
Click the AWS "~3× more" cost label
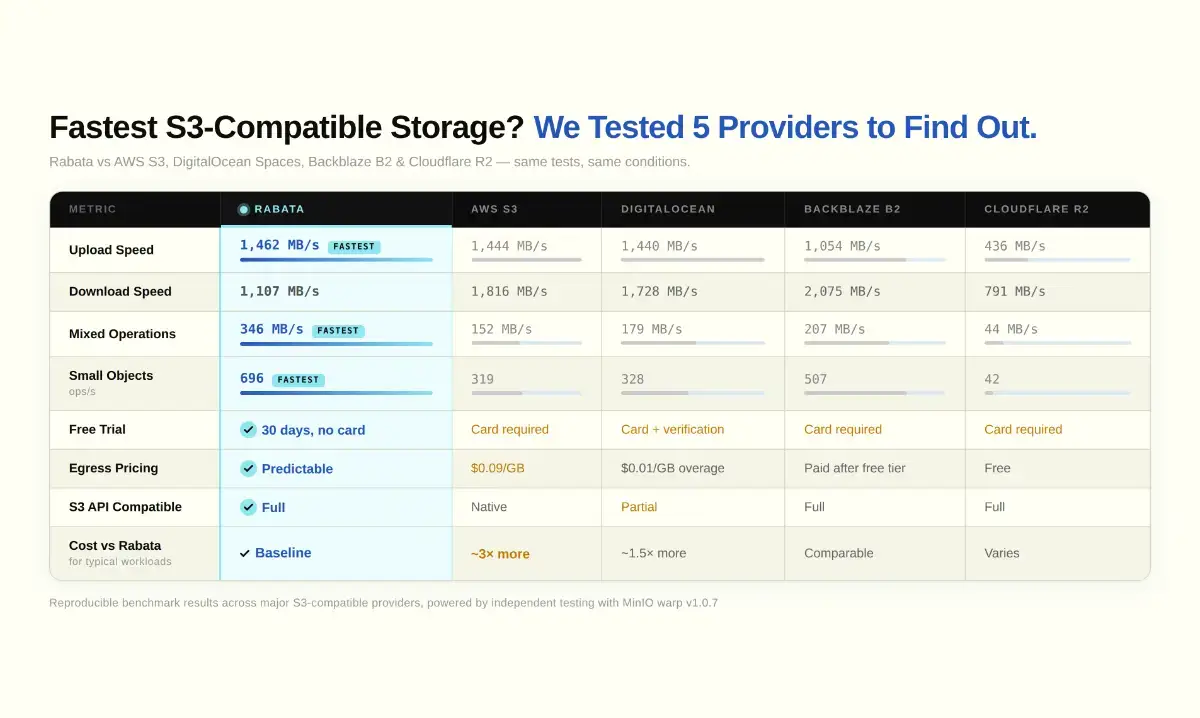500,554
